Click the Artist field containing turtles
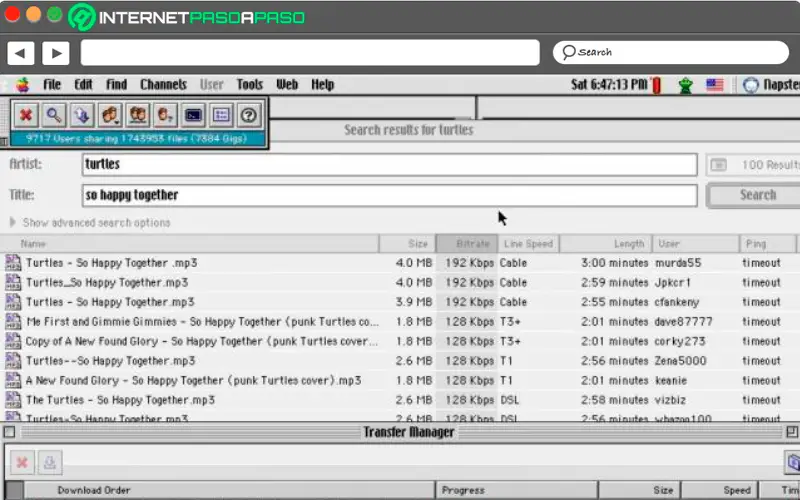The height and width of the screenshot is (500, 800). 389,165
